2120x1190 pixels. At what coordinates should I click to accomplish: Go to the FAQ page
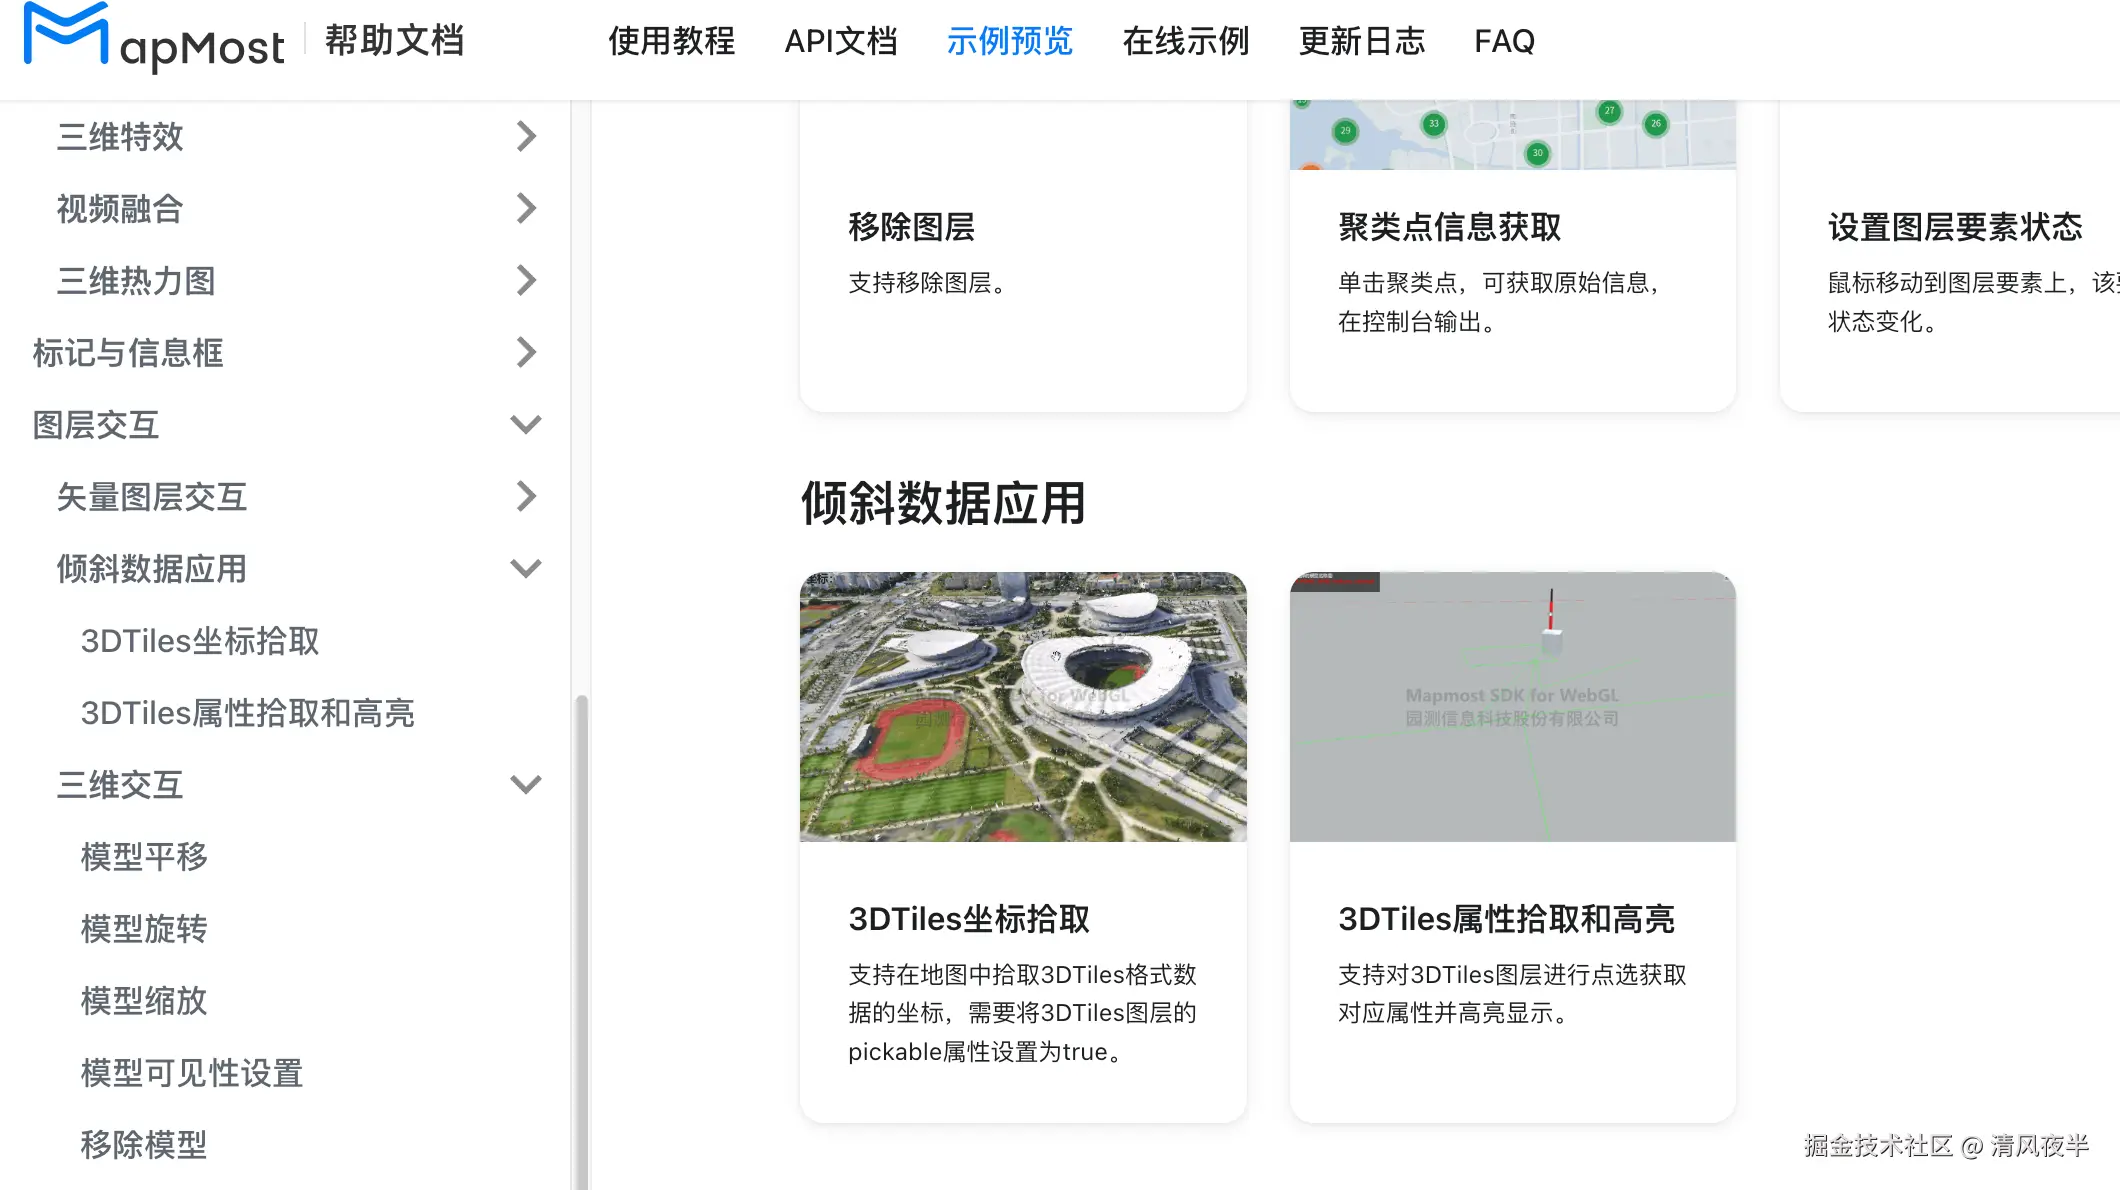(1504, 41)
